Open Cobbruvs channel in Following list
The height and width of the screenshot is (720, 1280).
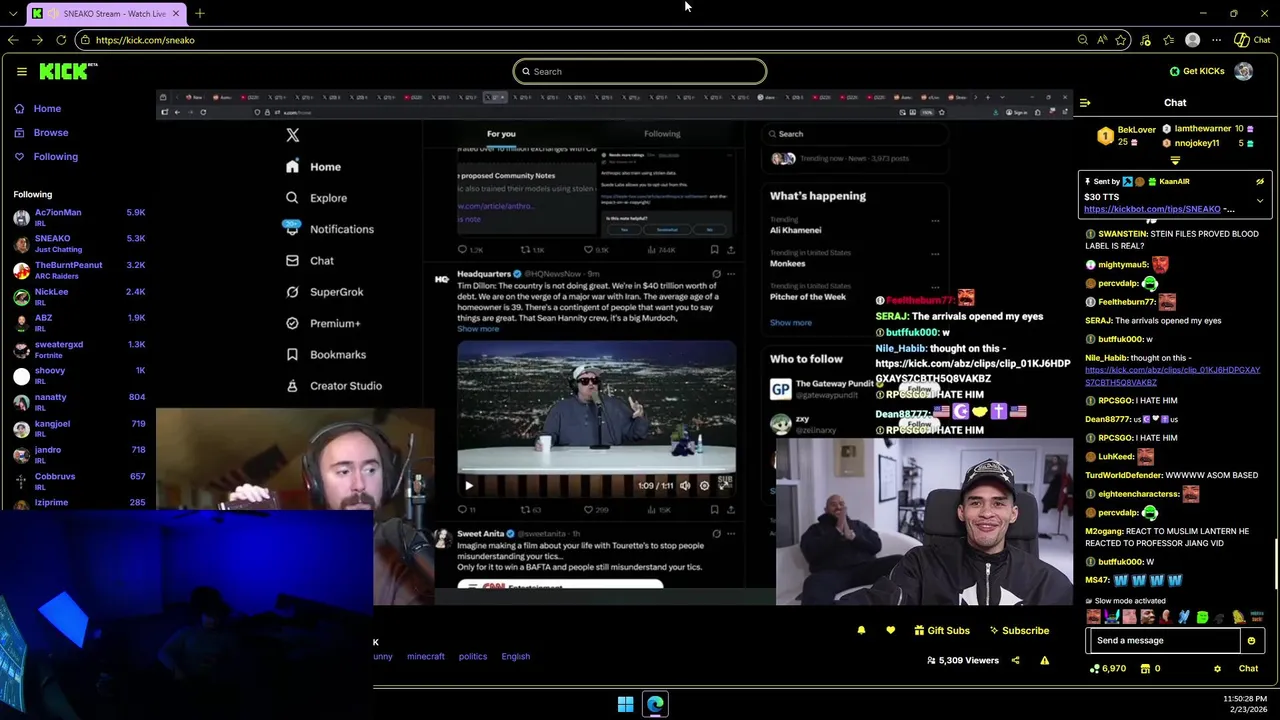pyautogui.click(x=79, y=481)
